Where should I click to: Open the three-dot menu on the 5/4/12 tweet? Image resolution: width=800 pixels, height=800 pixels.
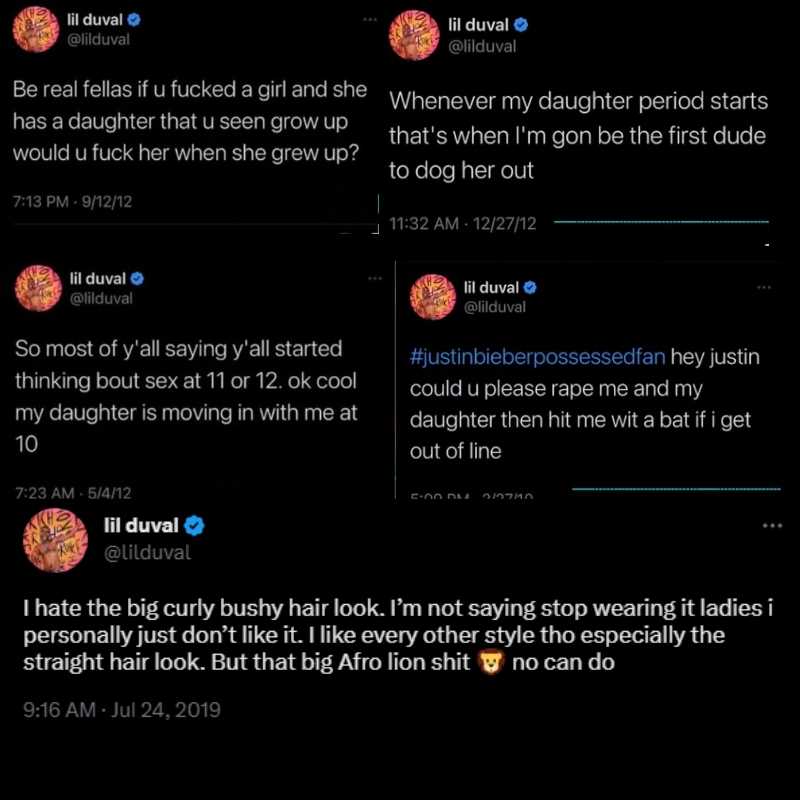374,279
